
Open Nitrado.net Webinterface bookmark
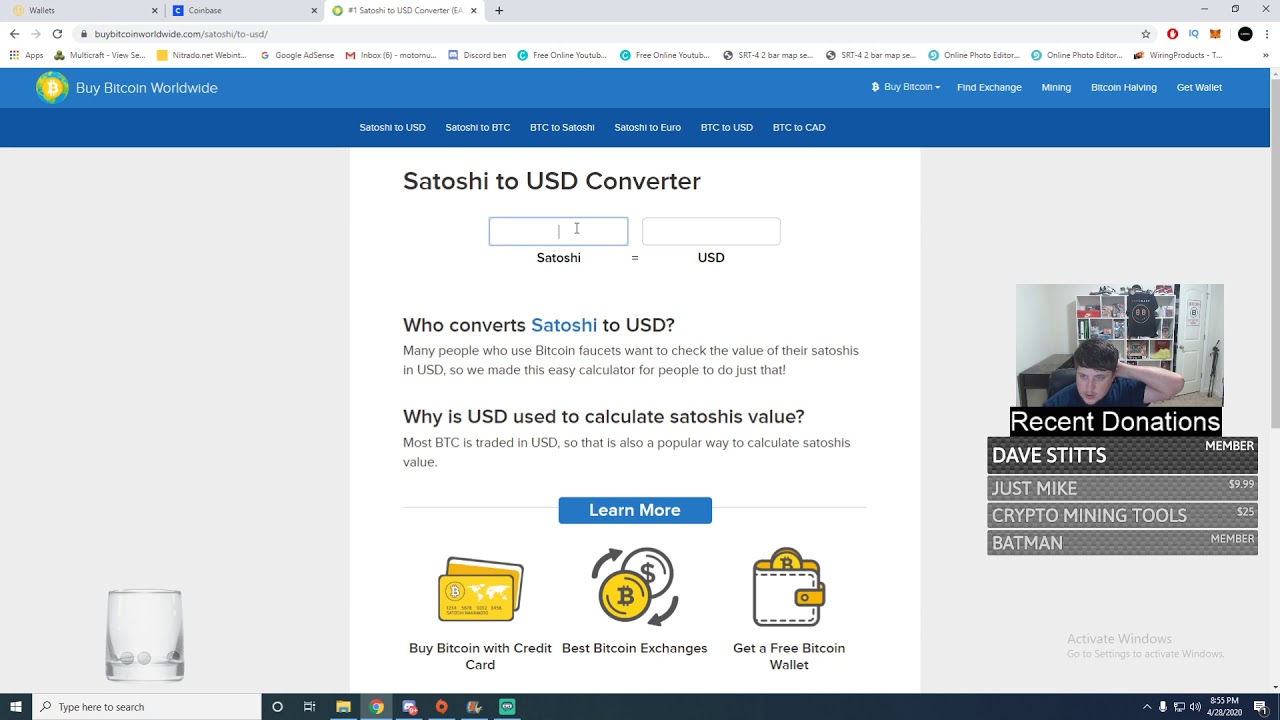click(202, 55)
